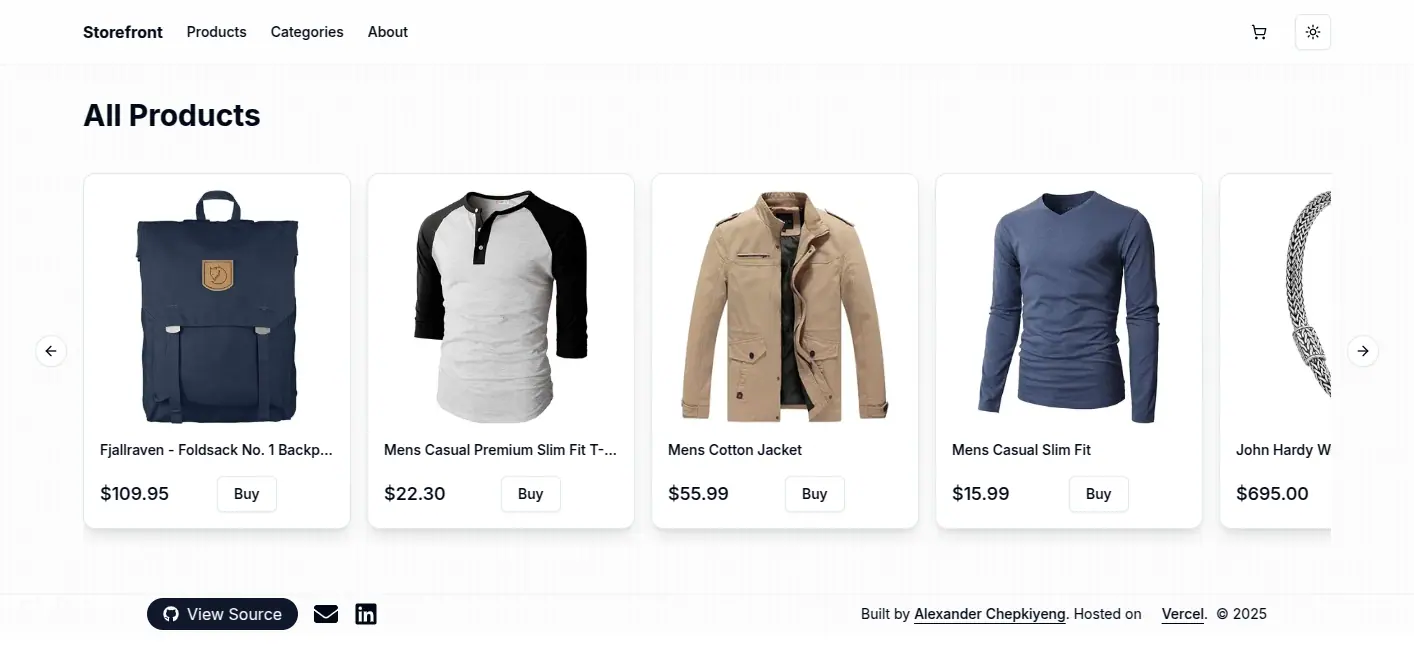Toggle the theme with the sun icon

point(1312,31)
